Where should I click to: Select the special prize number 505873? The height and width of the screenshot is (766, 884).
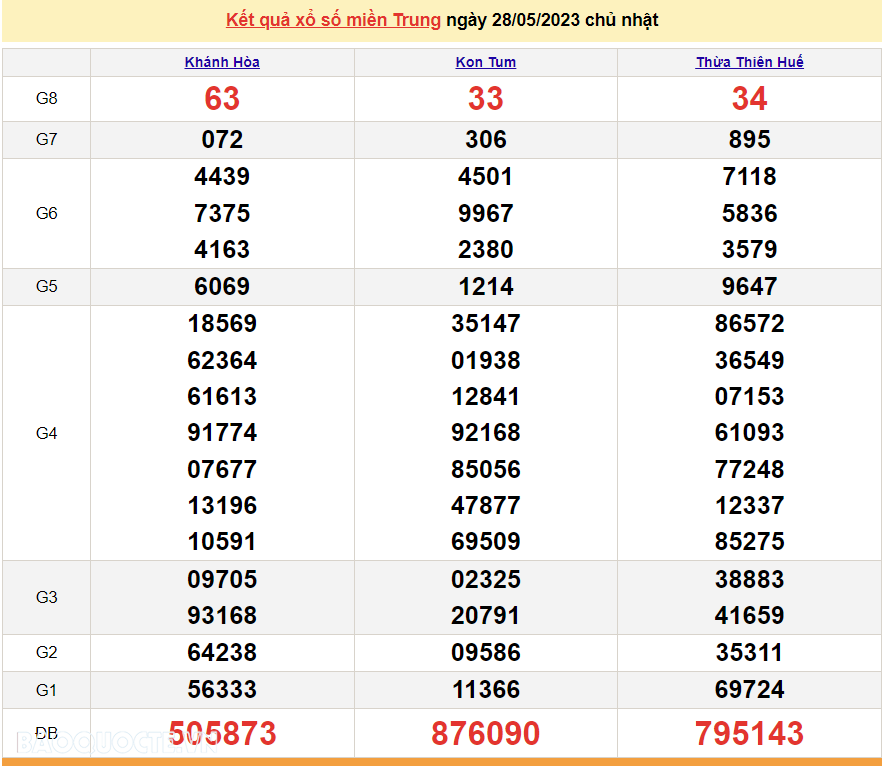pyautogui.click(x=222, y=733)
